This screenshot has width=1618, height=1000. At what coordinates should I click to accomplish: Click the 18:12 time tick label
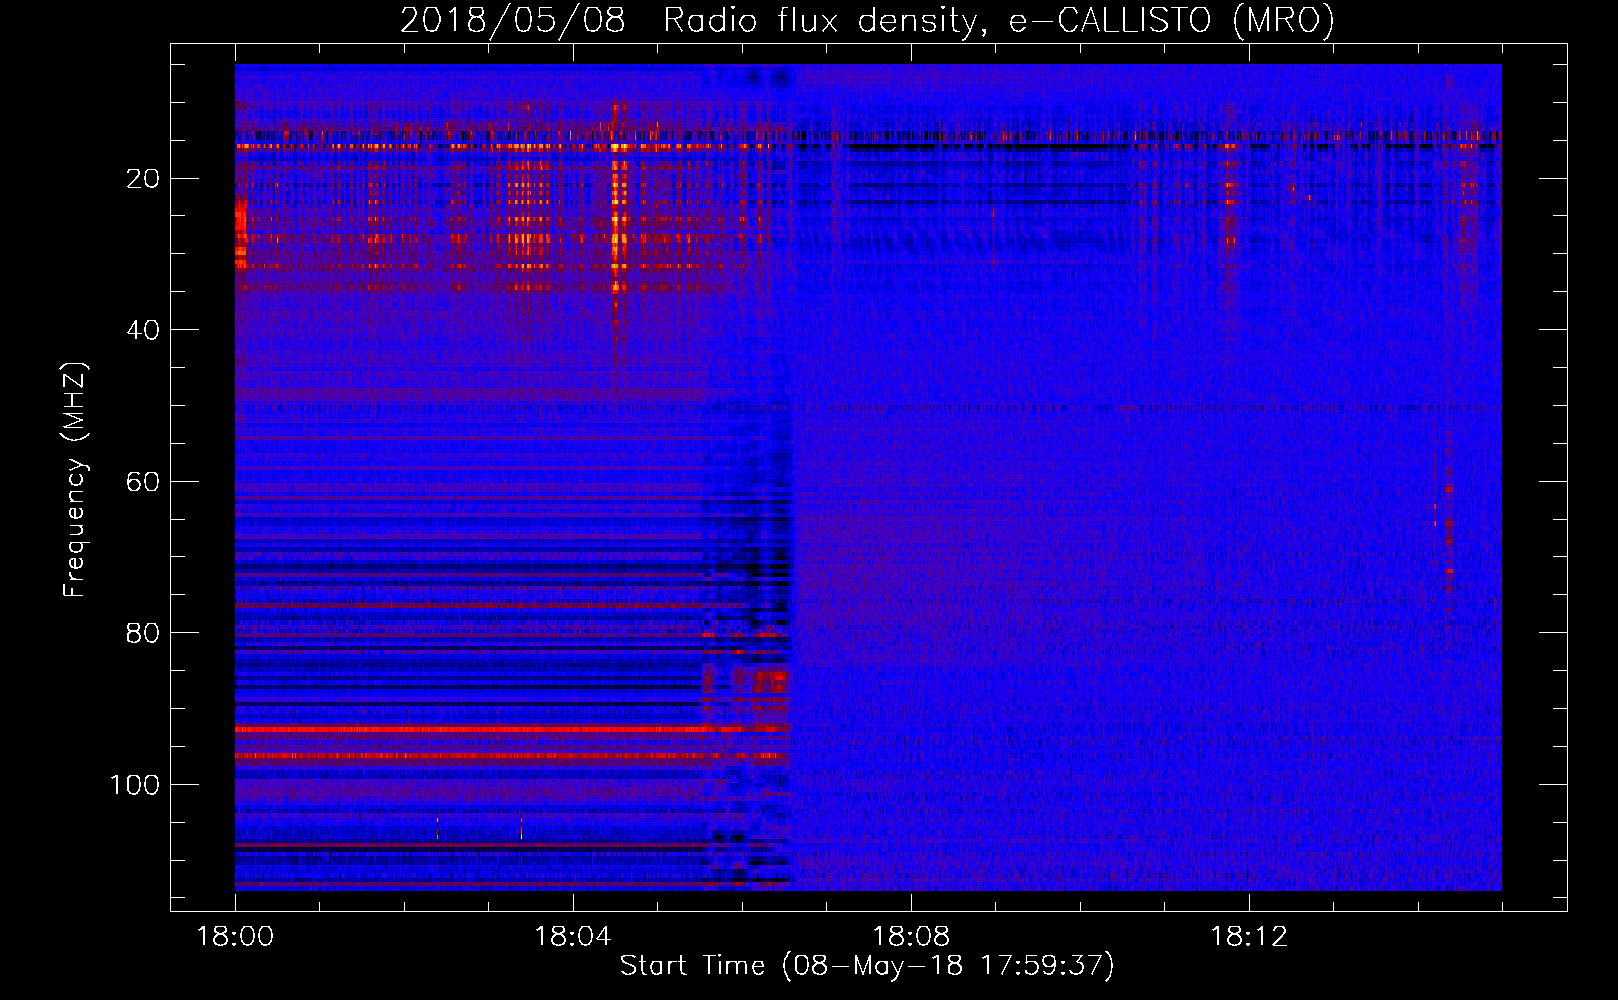[x=1249, y=937]
